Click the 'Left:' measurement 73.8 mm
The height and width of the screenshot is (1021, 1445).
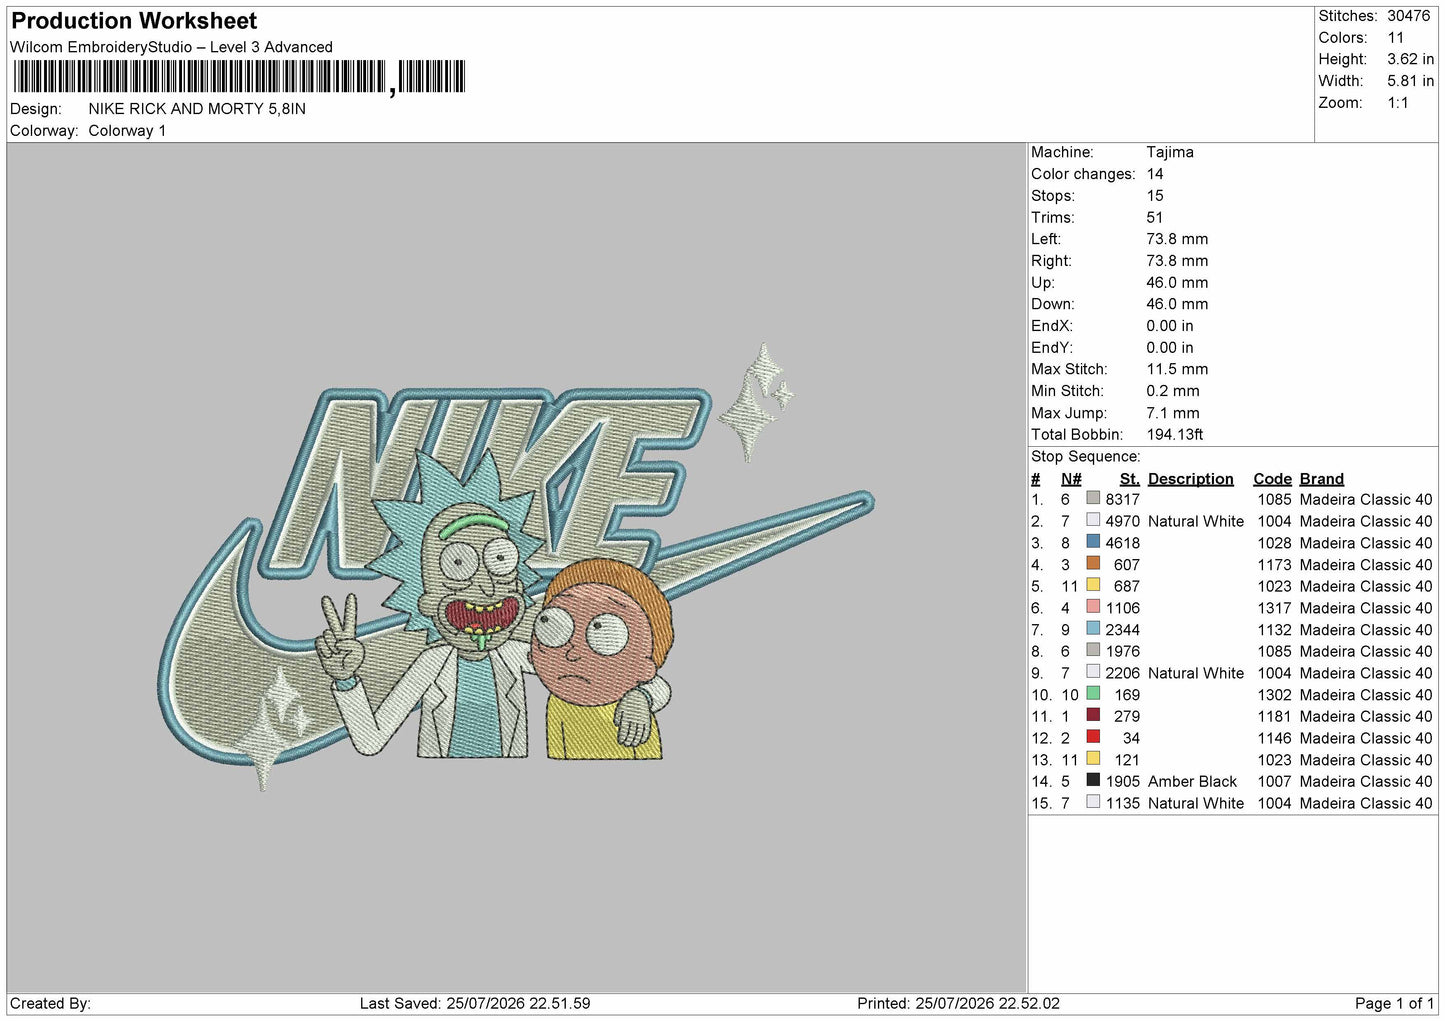click(x=1177, y=239)
